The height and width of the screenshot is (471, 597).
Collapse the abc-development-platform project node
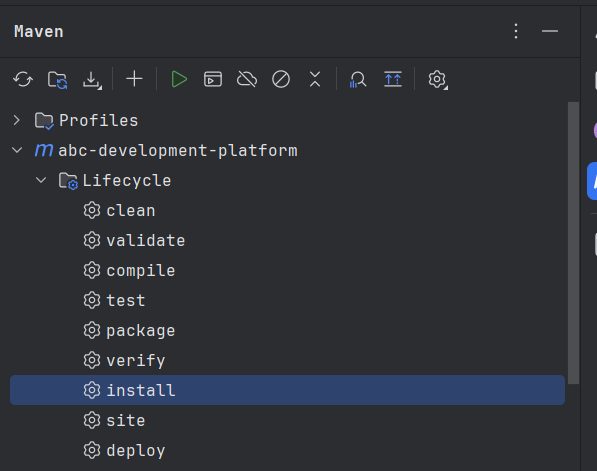click(x=17, y=150)
